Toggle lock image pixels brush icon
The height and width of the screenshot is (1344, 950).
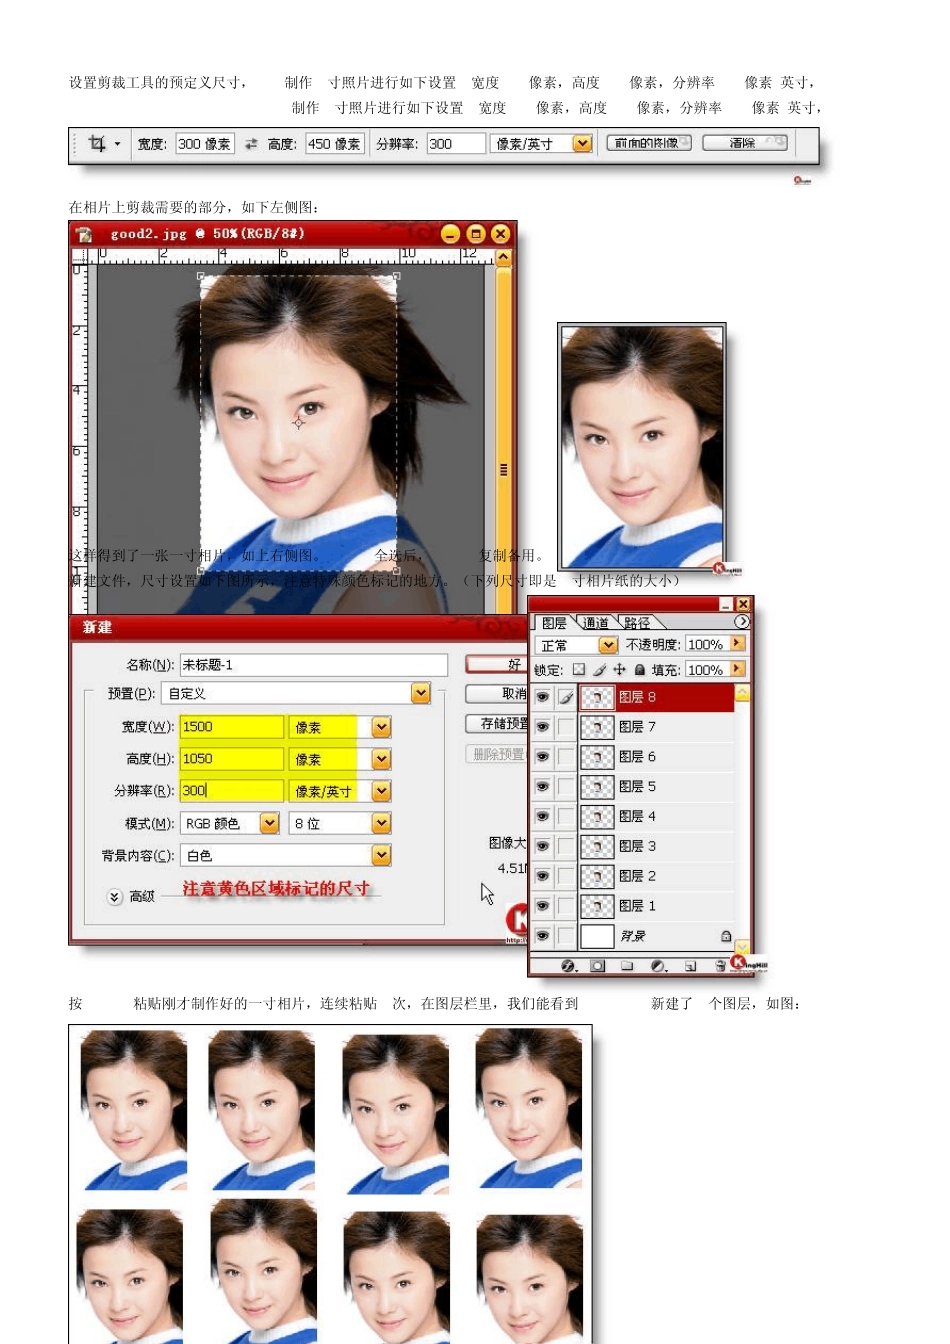pos(599,670)
